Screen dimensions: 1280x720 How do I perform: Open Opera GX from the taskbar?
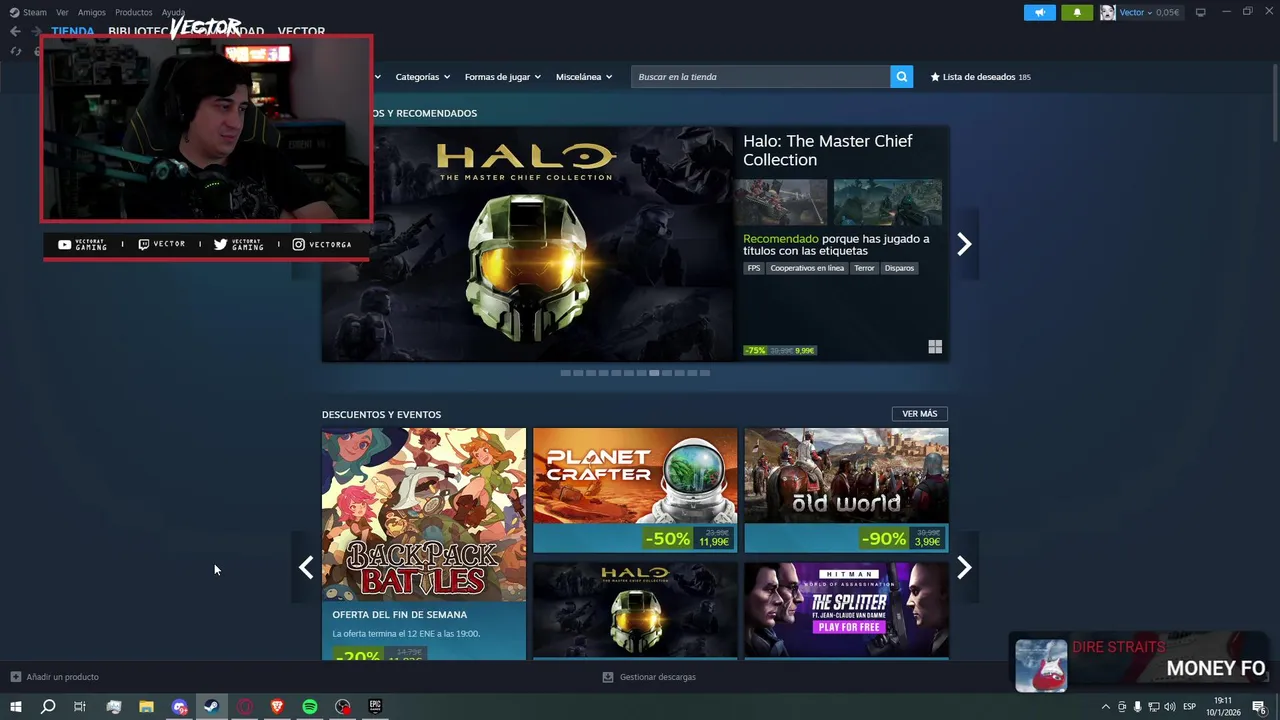coord(244,707)
